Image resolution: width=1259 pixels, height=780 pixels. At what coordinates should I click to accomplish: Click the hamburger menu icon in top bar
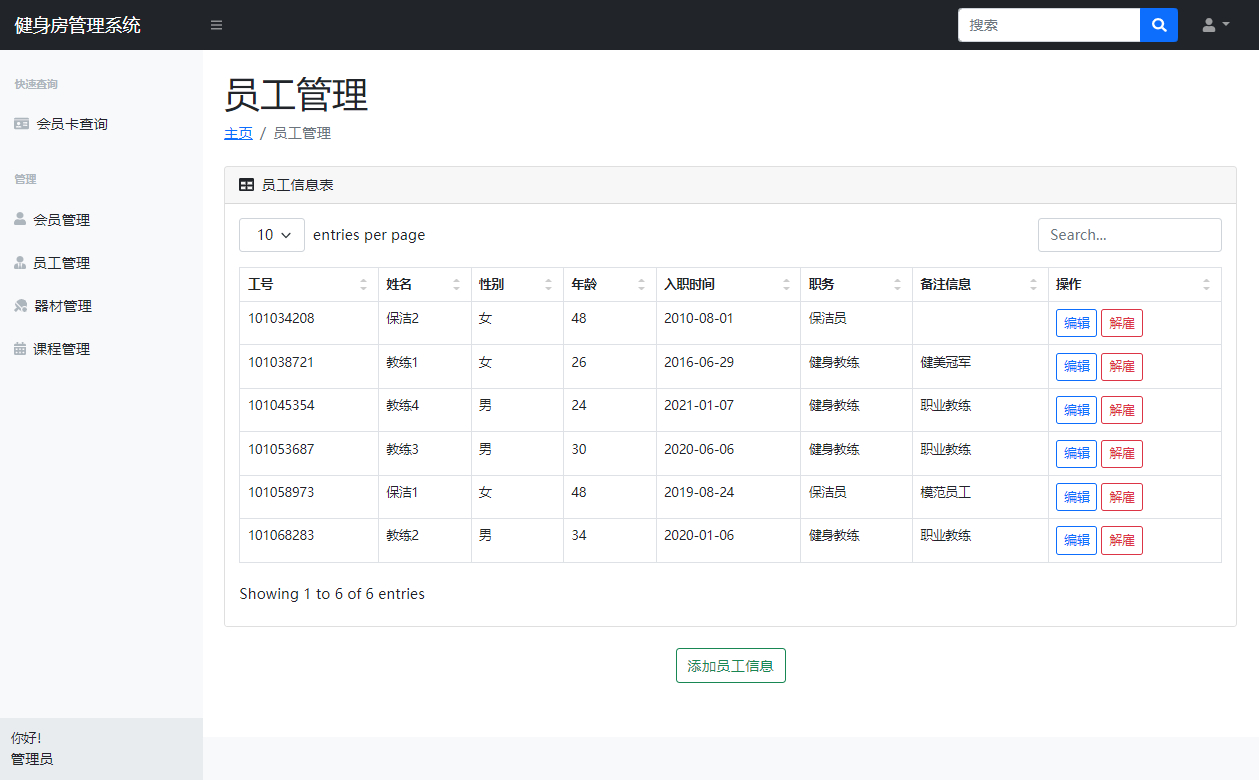[216, 24]
